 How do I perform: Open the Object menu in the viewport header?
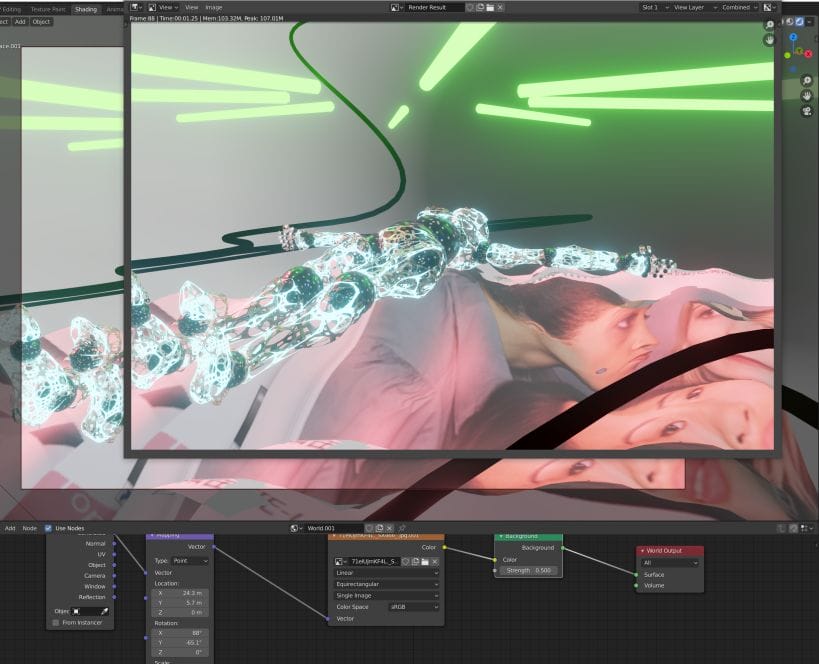pyautogui.click(x=41, y=21)
